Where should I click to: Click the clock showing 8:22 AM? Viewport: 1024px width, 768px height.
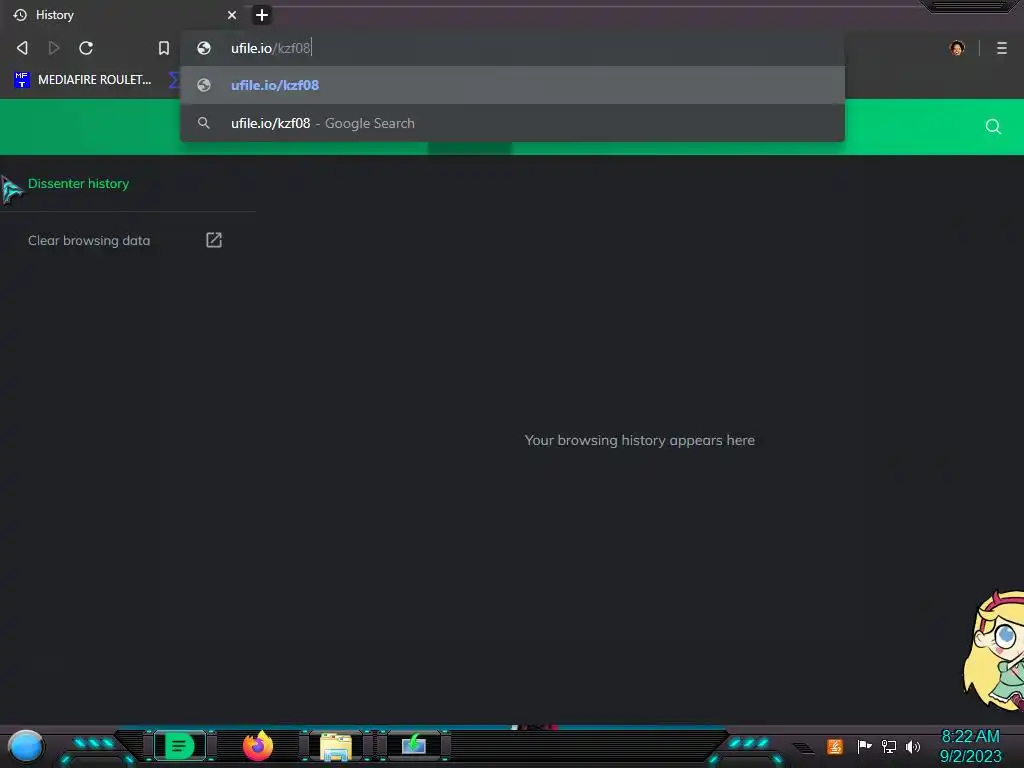click(970, 737)
